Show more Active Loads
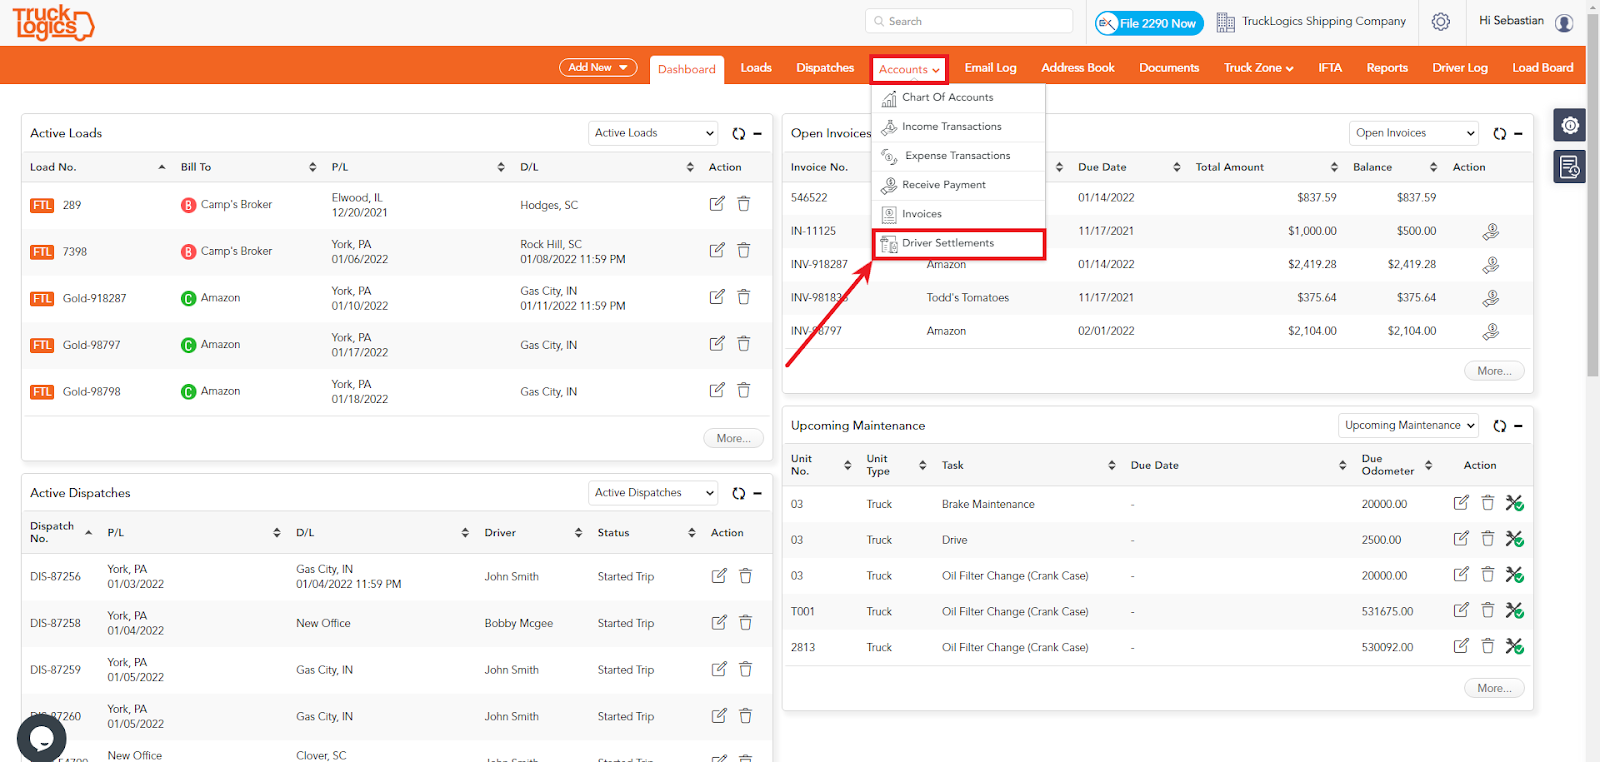The width and height of the screenshot is (1600, 762). tap(734, 438)
